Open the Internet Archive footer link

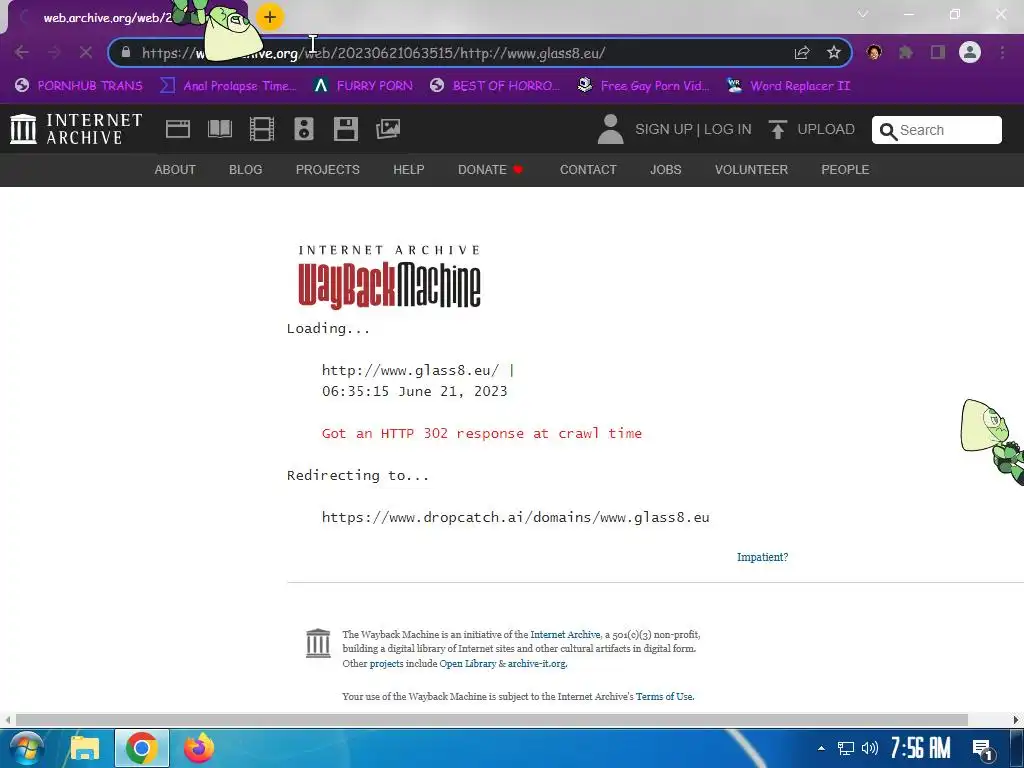coord(565,634)
